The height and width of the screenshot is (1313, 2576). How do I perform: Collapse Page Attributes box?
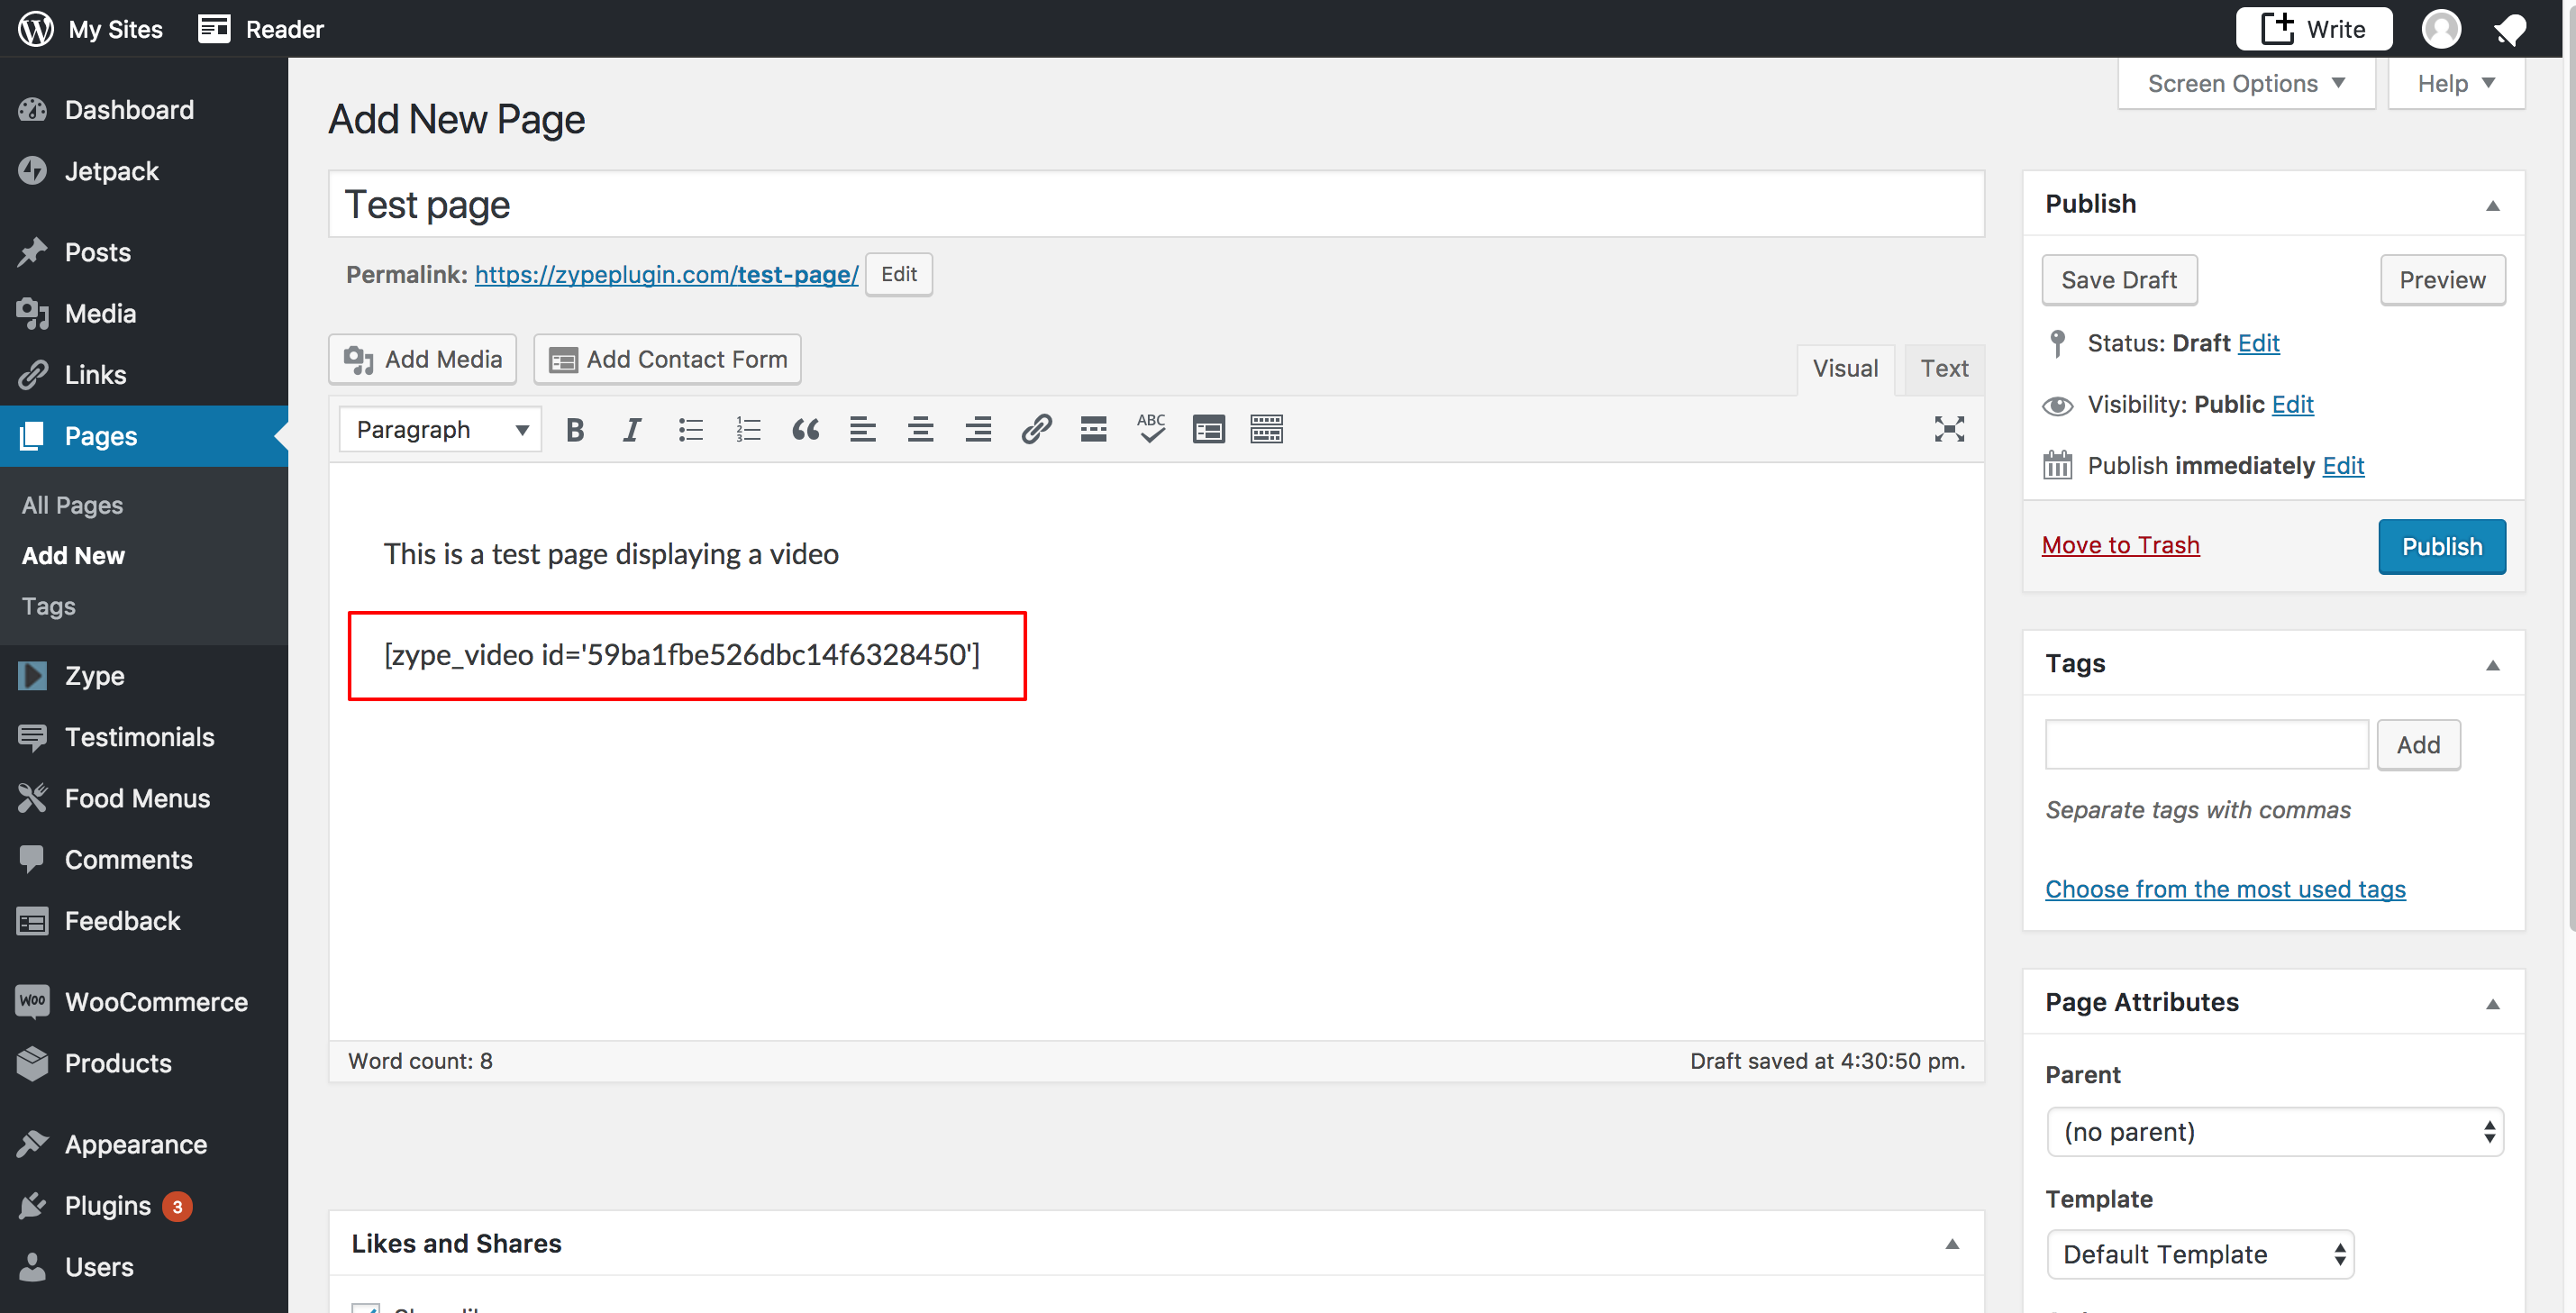pos(2493,1003)
